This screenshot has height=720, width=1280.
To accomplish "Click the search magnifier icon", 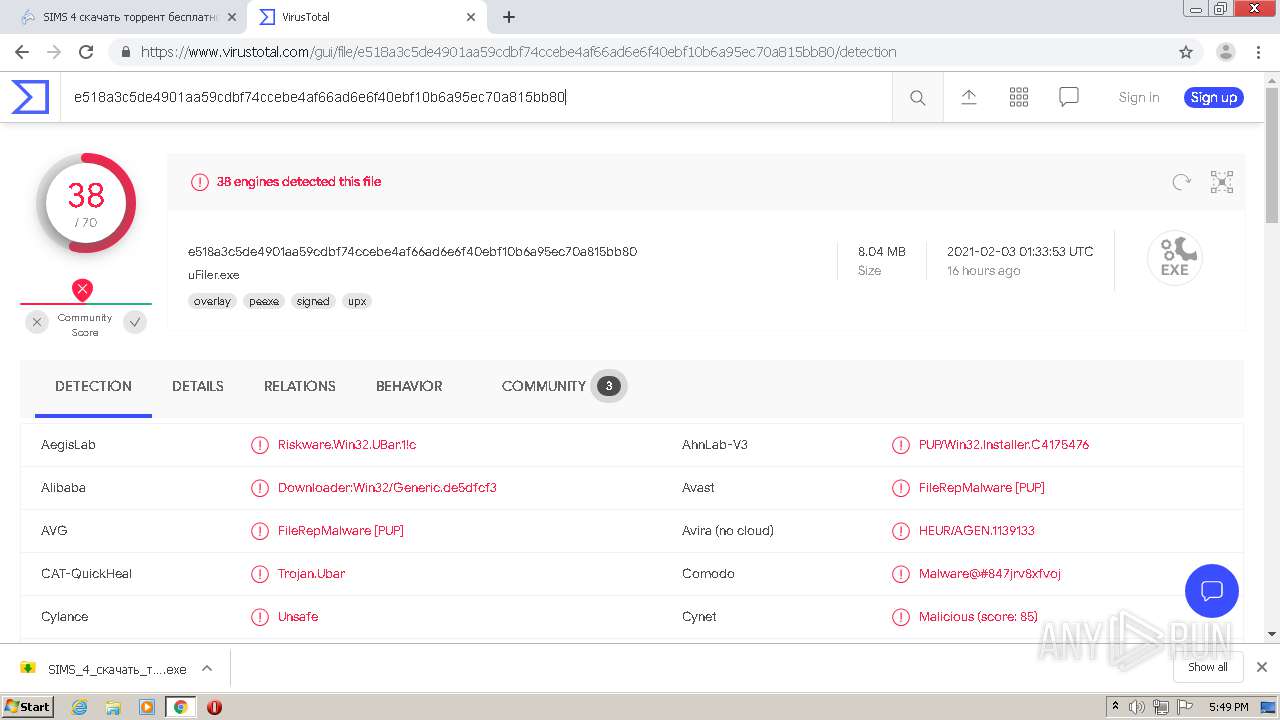I will click(917, 97).
